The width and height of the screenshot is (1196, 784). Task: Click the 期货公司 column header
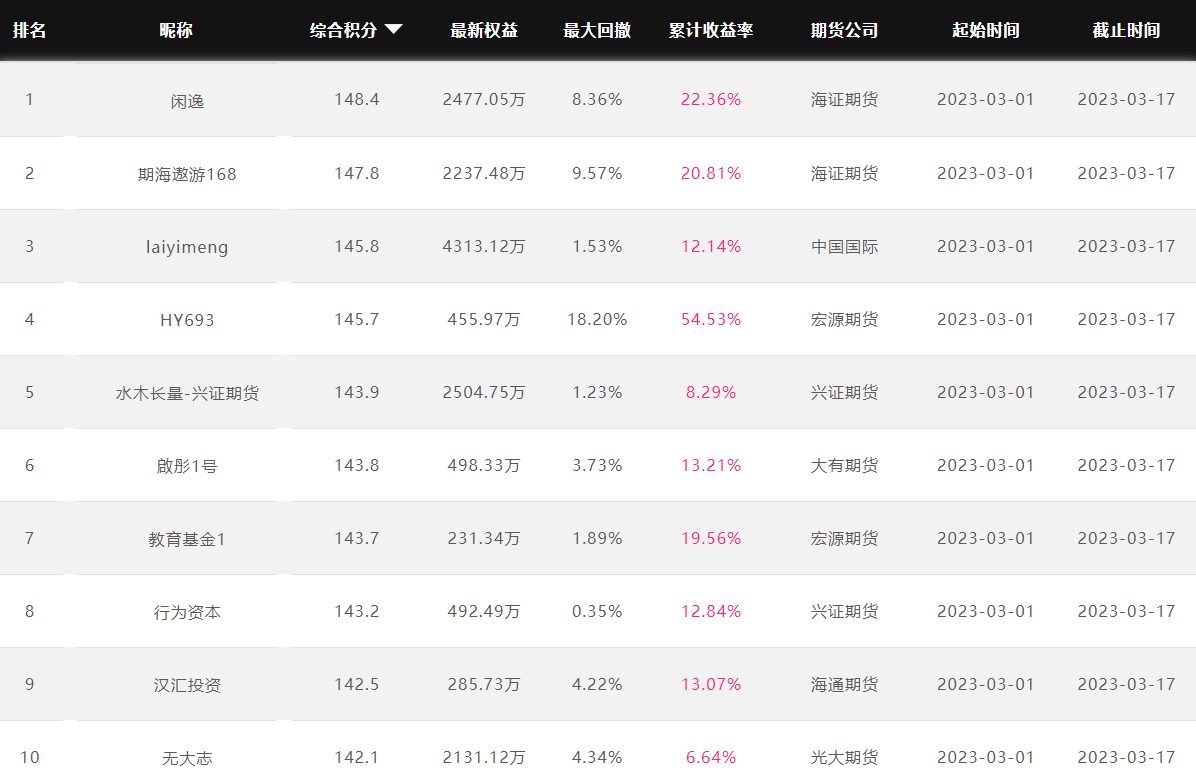pos(844,31)
